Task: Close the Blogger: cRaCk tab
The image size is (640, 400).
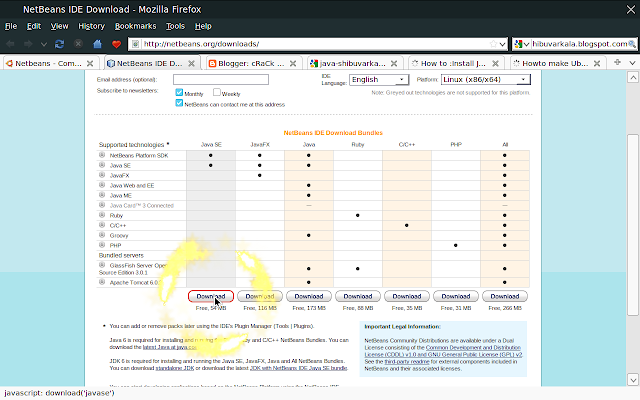Action: (x=293, y=63)
